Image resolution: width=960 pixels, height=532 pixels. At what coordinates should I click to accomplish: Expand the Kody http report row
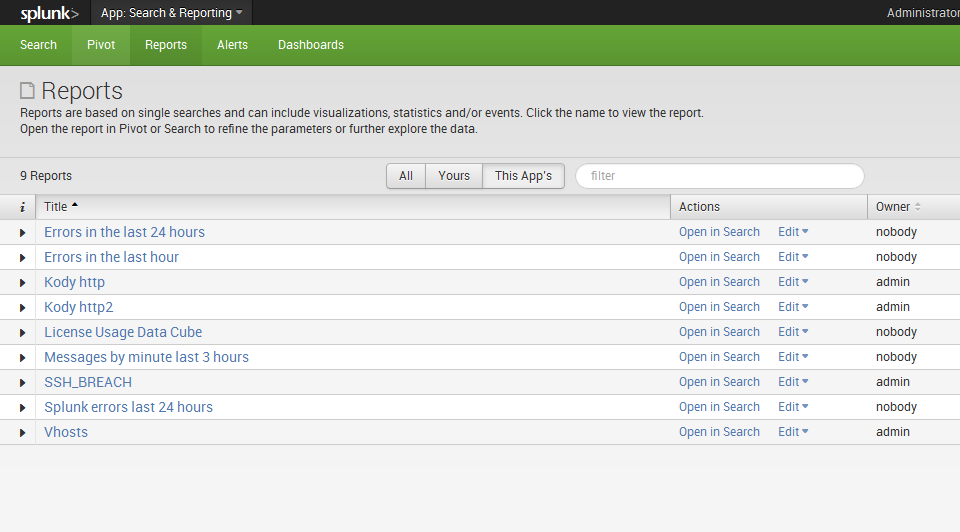click(x=22, y=282)
